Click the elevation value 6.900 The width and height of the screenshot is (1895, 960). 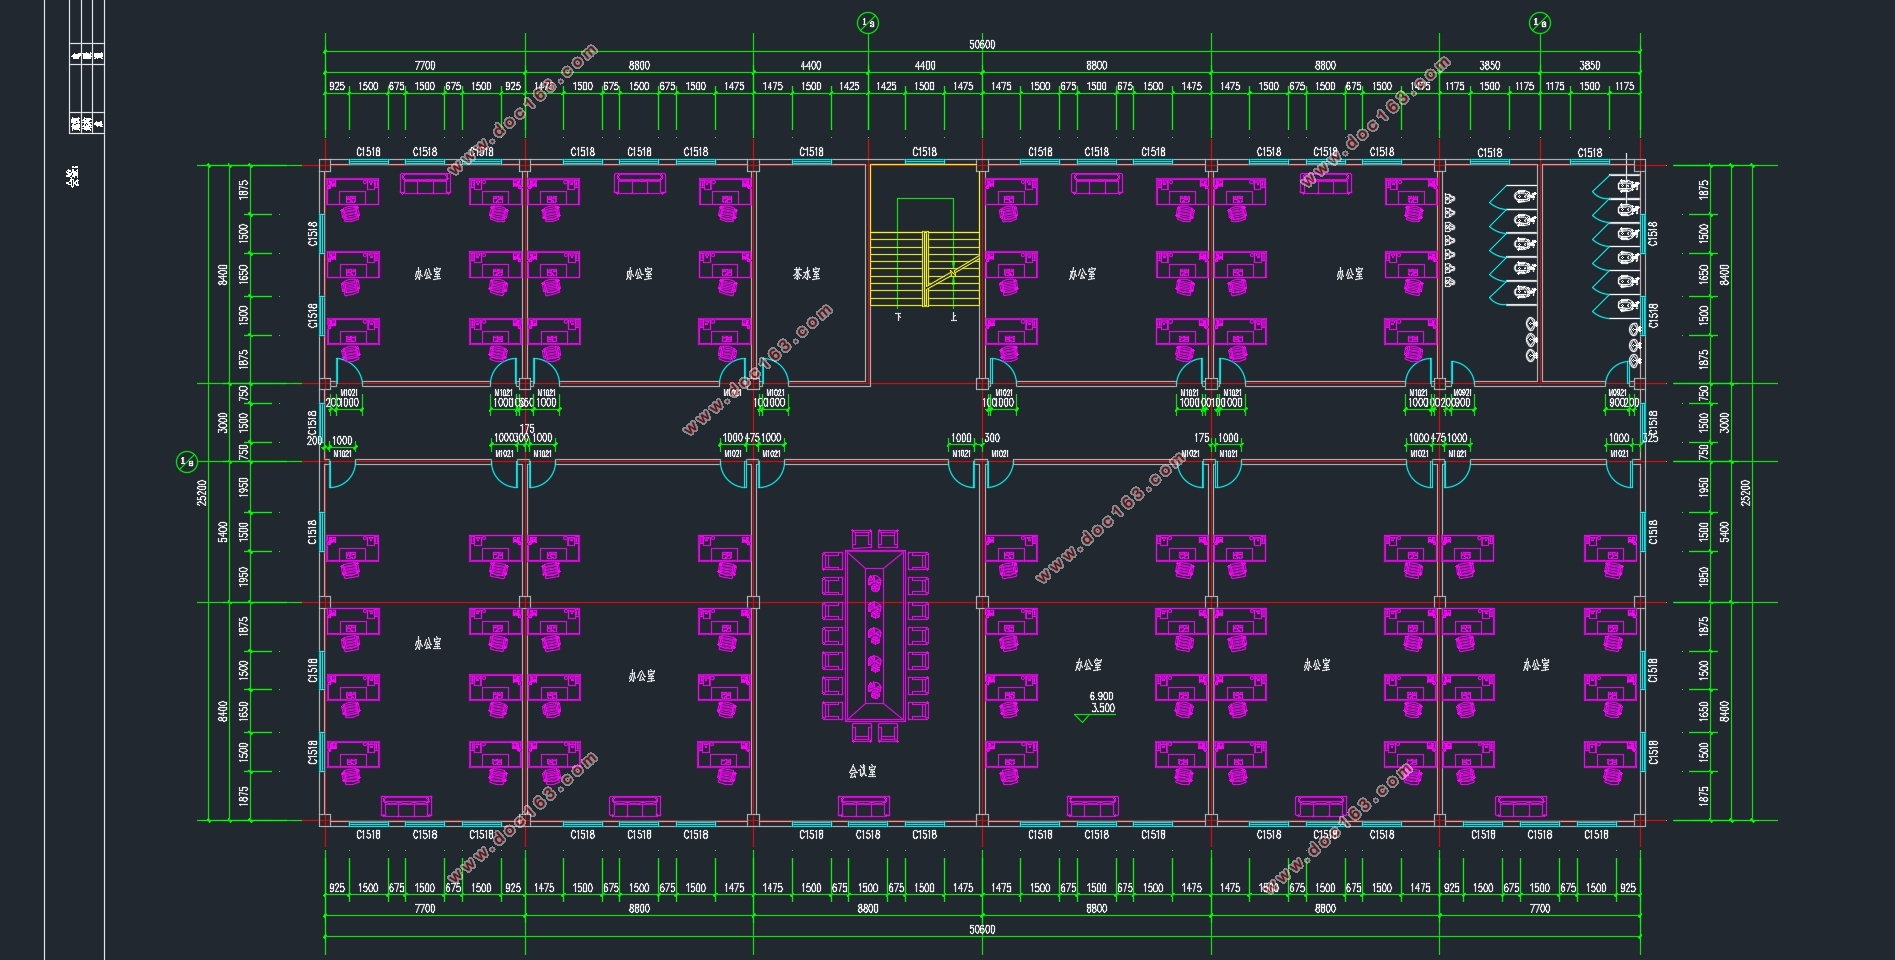click(1101, 696)
